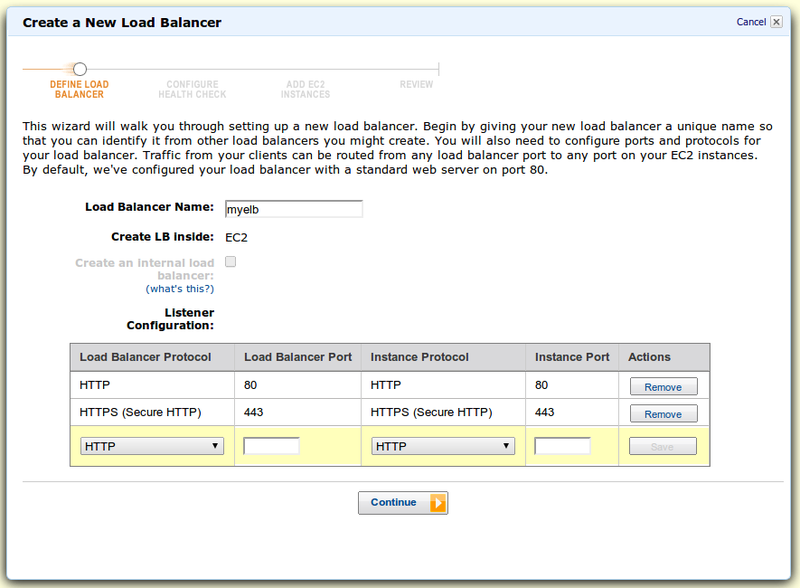
Task: Click the Configure Health Check step circle
Action: coord(192,69)
